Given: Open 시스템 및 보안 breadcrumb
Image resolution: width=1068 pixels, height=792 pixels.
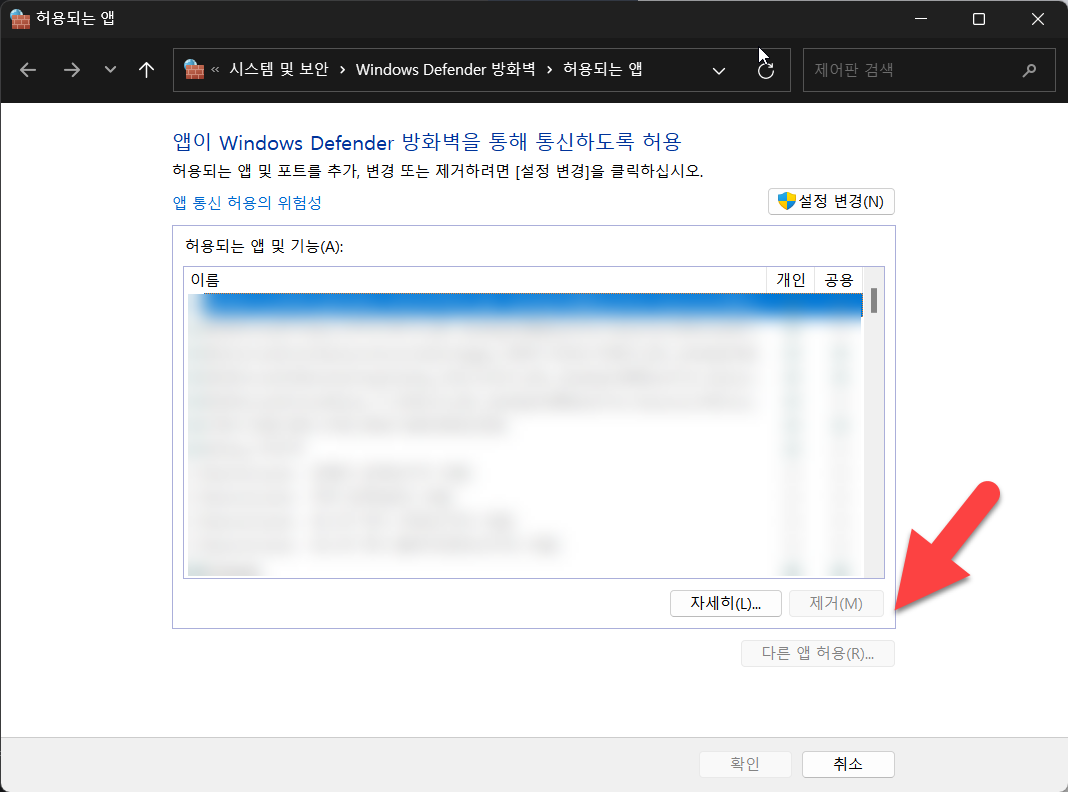Looking at the screenshot, I should (x=279, y=69).
